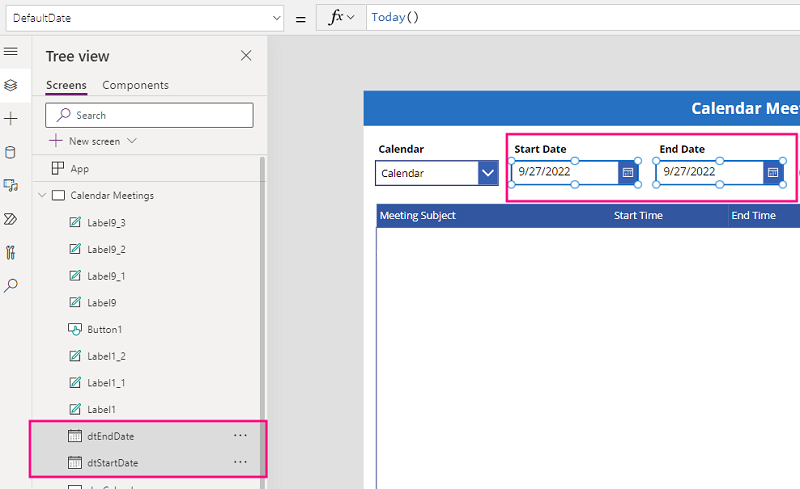Click the App grid icon
The height and width of the screenshot is (489, 800).
click(58, 168)
